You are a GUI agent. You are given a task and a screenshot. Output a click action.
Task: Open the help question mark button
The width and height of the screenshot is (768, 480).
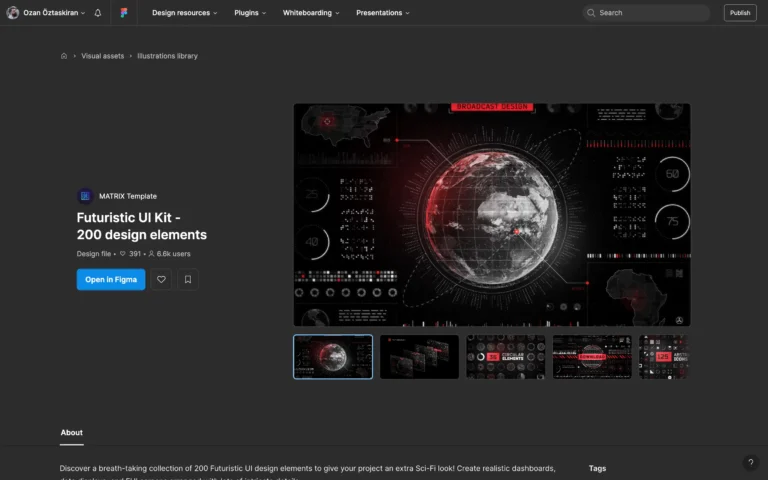pos(750,462)
